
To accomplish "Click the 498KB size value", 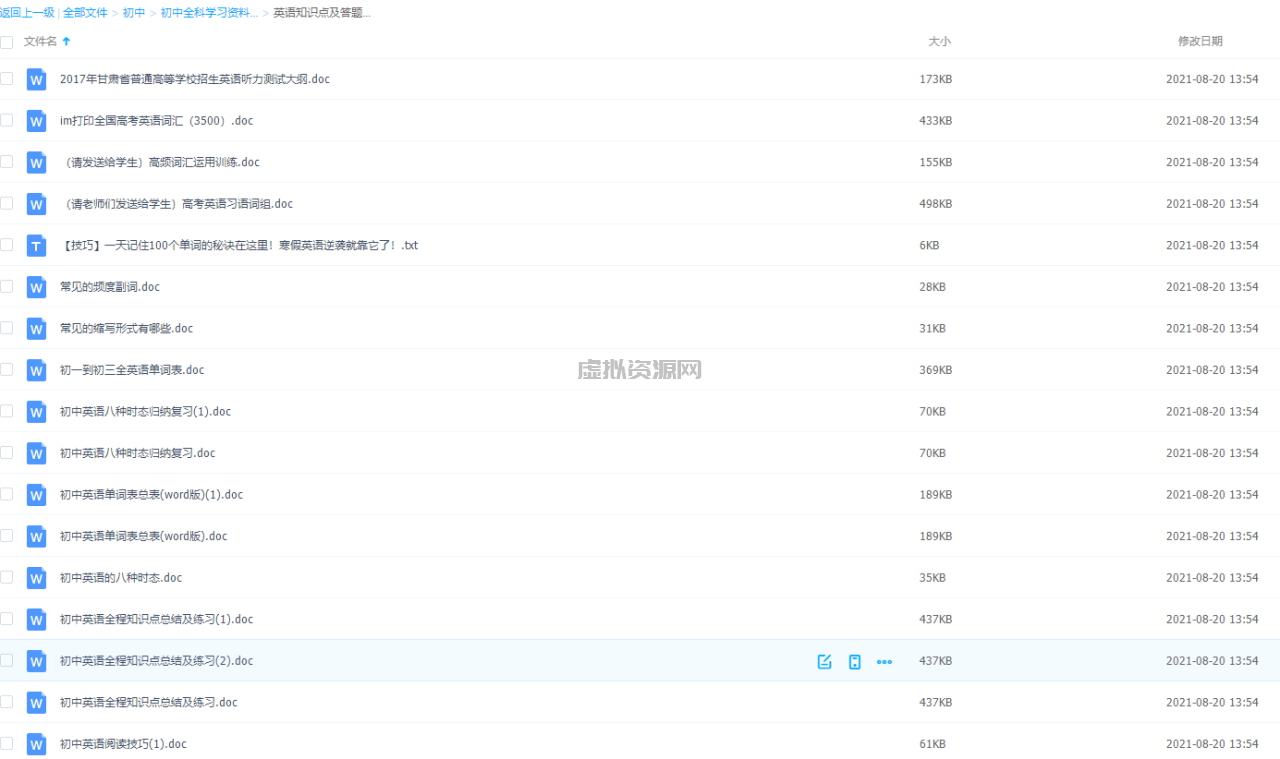I will pyautogui.click(x=936, y=204).
